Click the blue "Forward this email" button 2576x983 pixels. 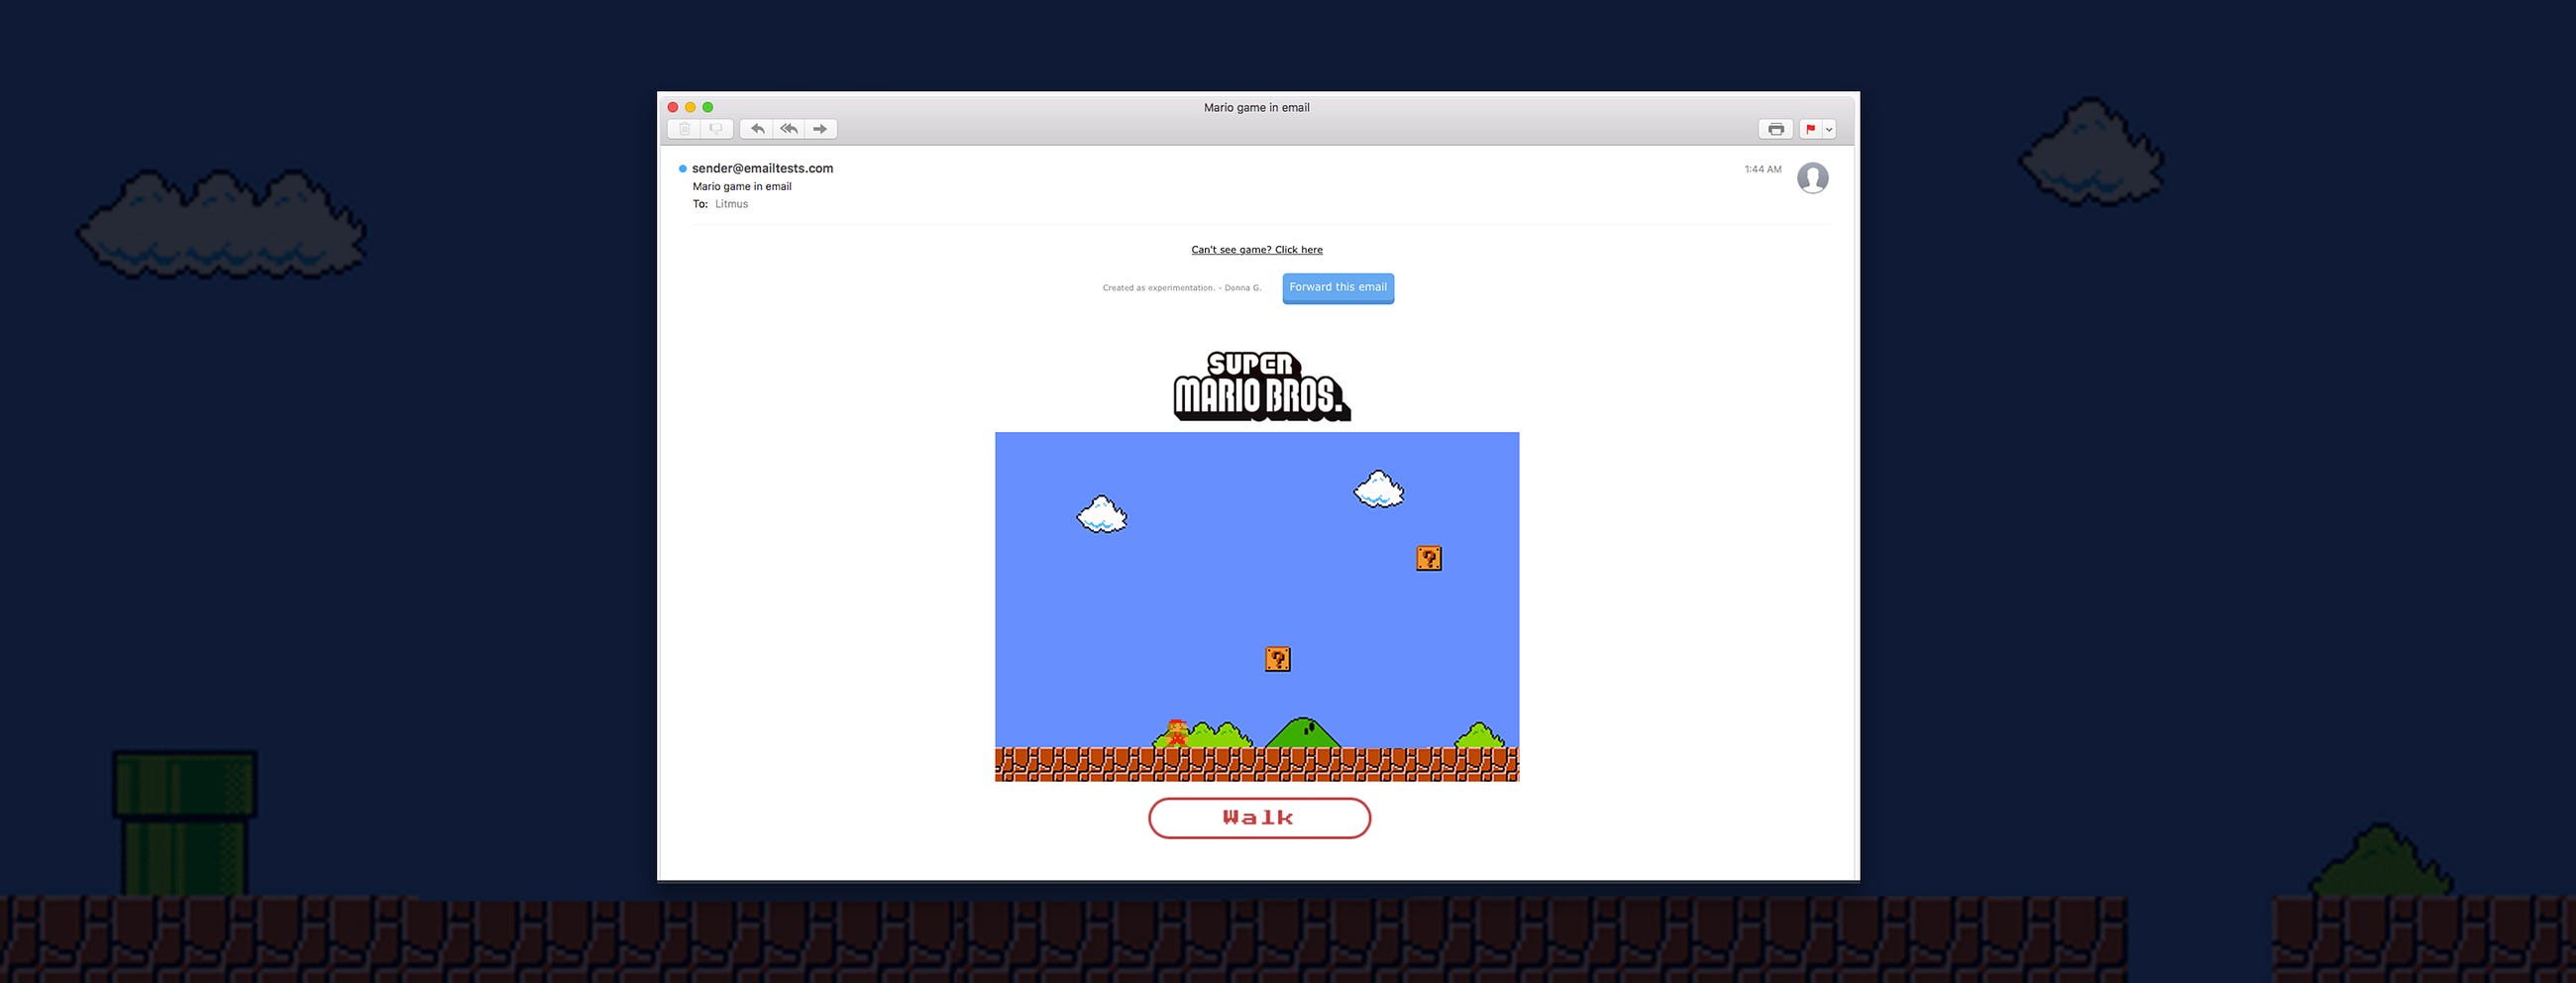[1338, 288]
